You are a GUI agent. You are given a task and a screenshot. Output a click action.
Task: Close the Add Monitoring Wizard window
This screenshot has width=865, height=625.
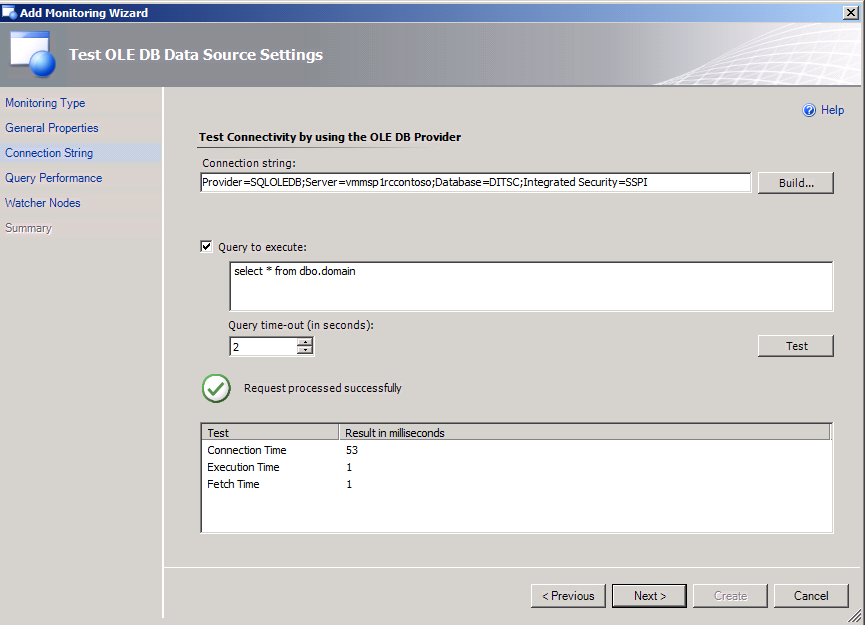(x=851, y=12)
